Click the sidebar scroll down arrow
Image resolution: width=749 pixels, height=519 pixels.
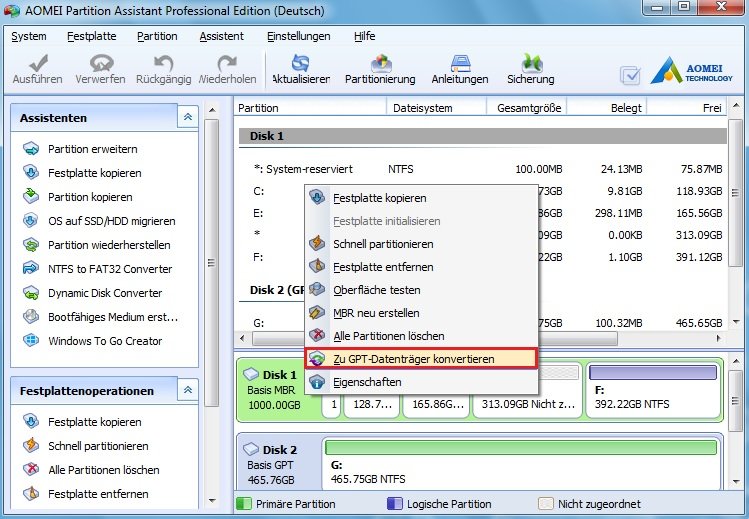212,500
